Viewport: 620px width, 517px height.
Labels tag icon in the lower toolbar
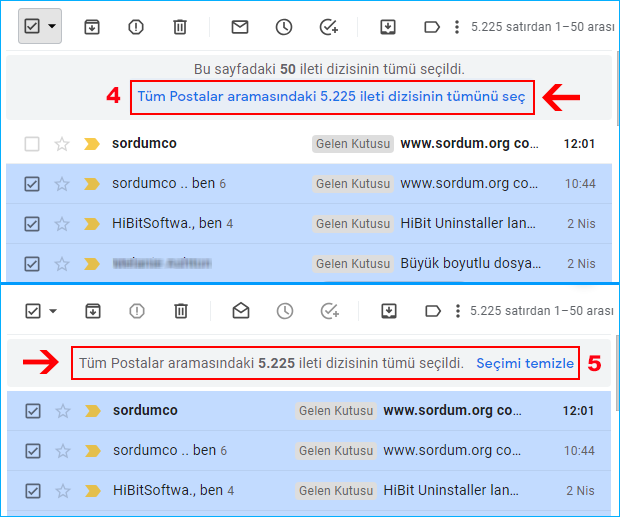tap(433, 311)
